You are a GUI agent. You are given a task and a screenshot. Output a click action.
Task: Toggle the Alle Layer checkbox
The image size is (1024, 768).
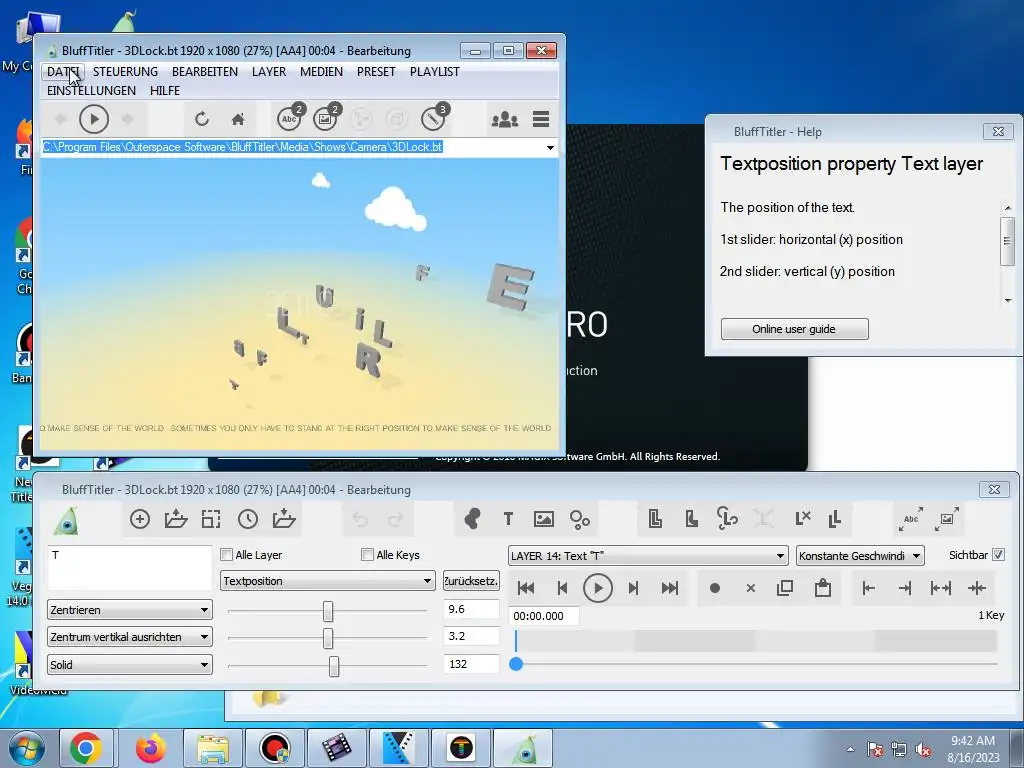click(227, 555)
